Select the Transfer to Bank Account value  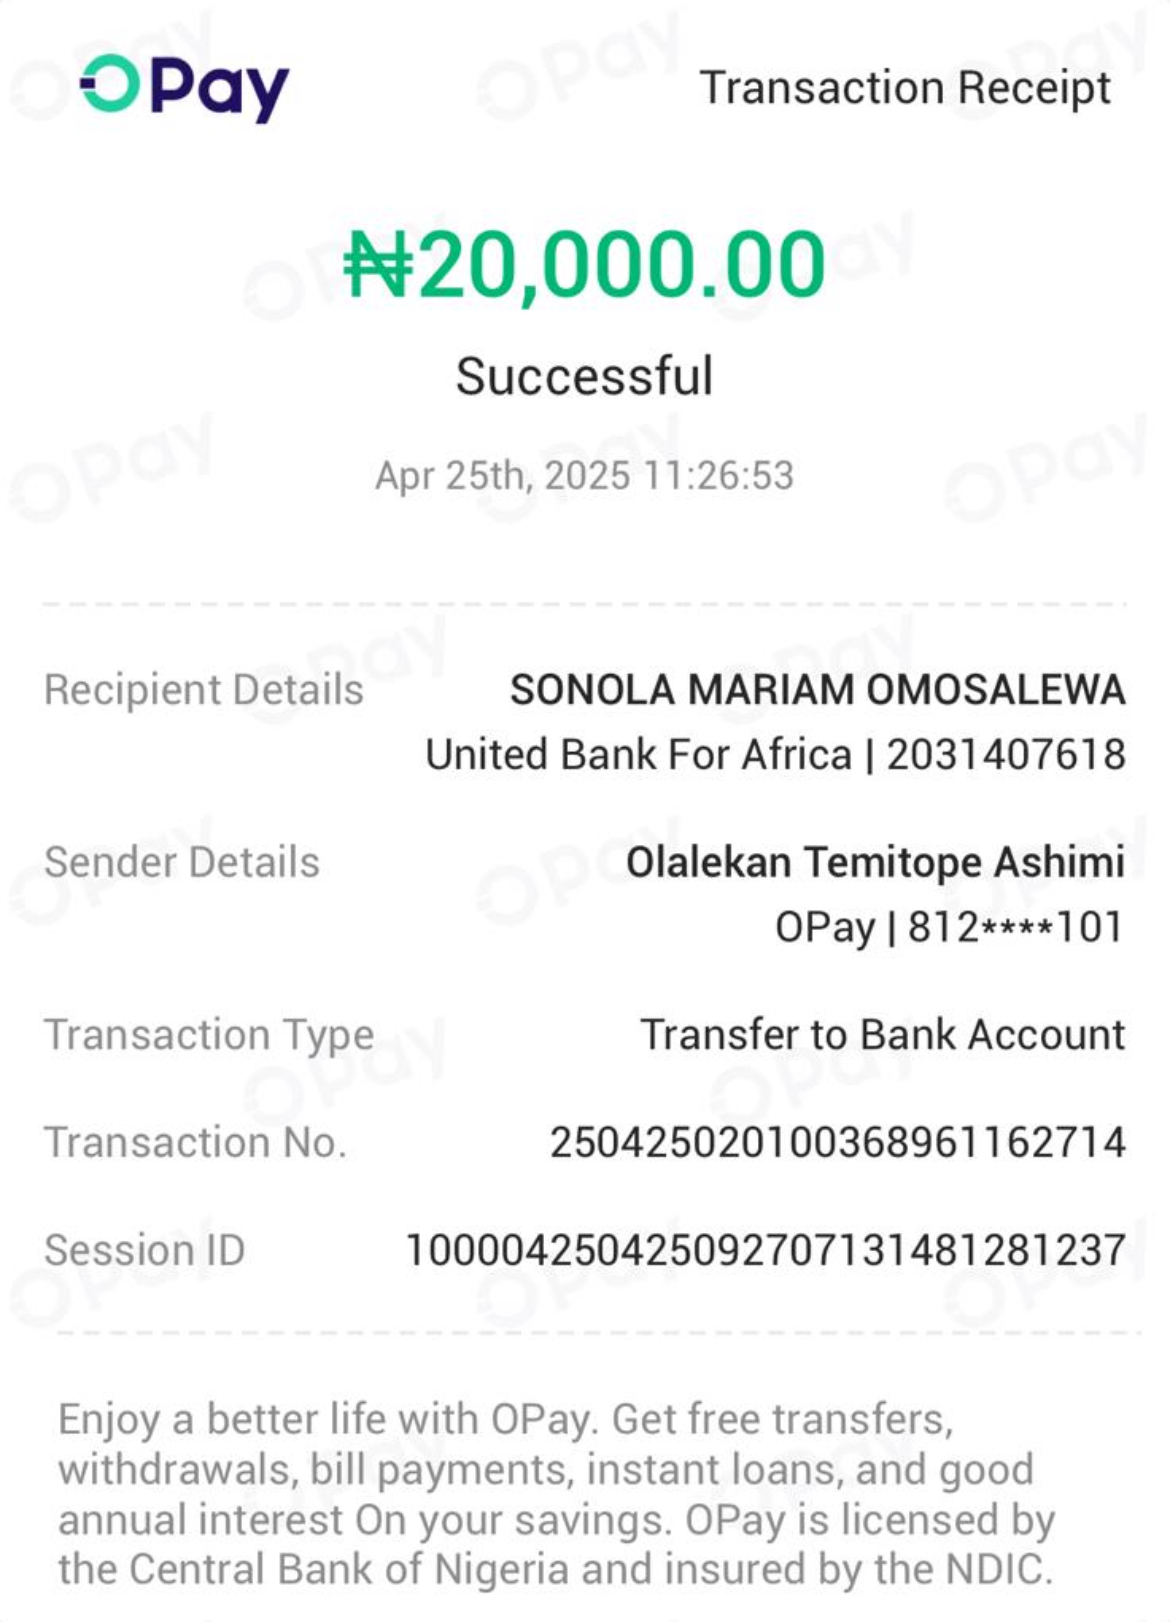coord(883,1035)
